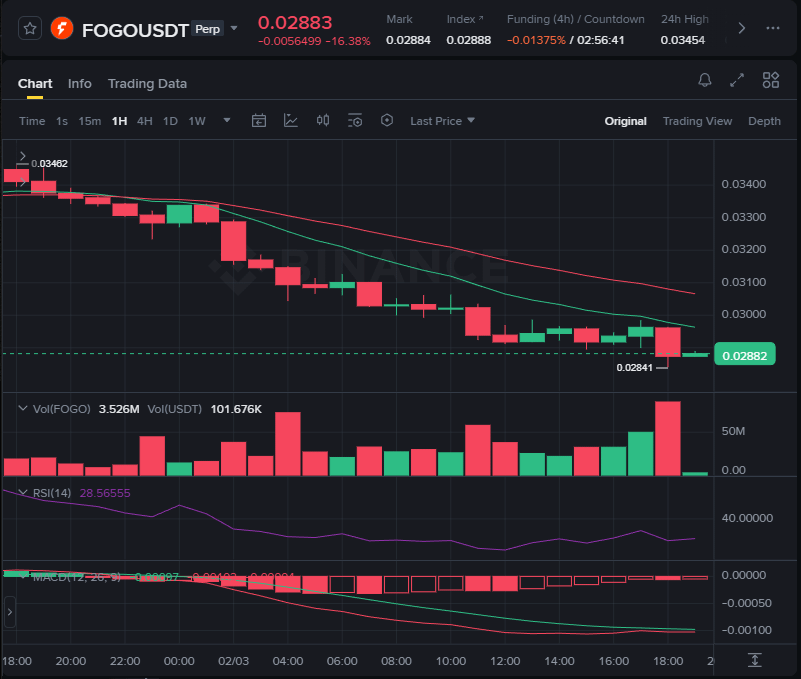
Task: Open price alert bell icon
Action: pyautogui.click(x=705, y=80)
